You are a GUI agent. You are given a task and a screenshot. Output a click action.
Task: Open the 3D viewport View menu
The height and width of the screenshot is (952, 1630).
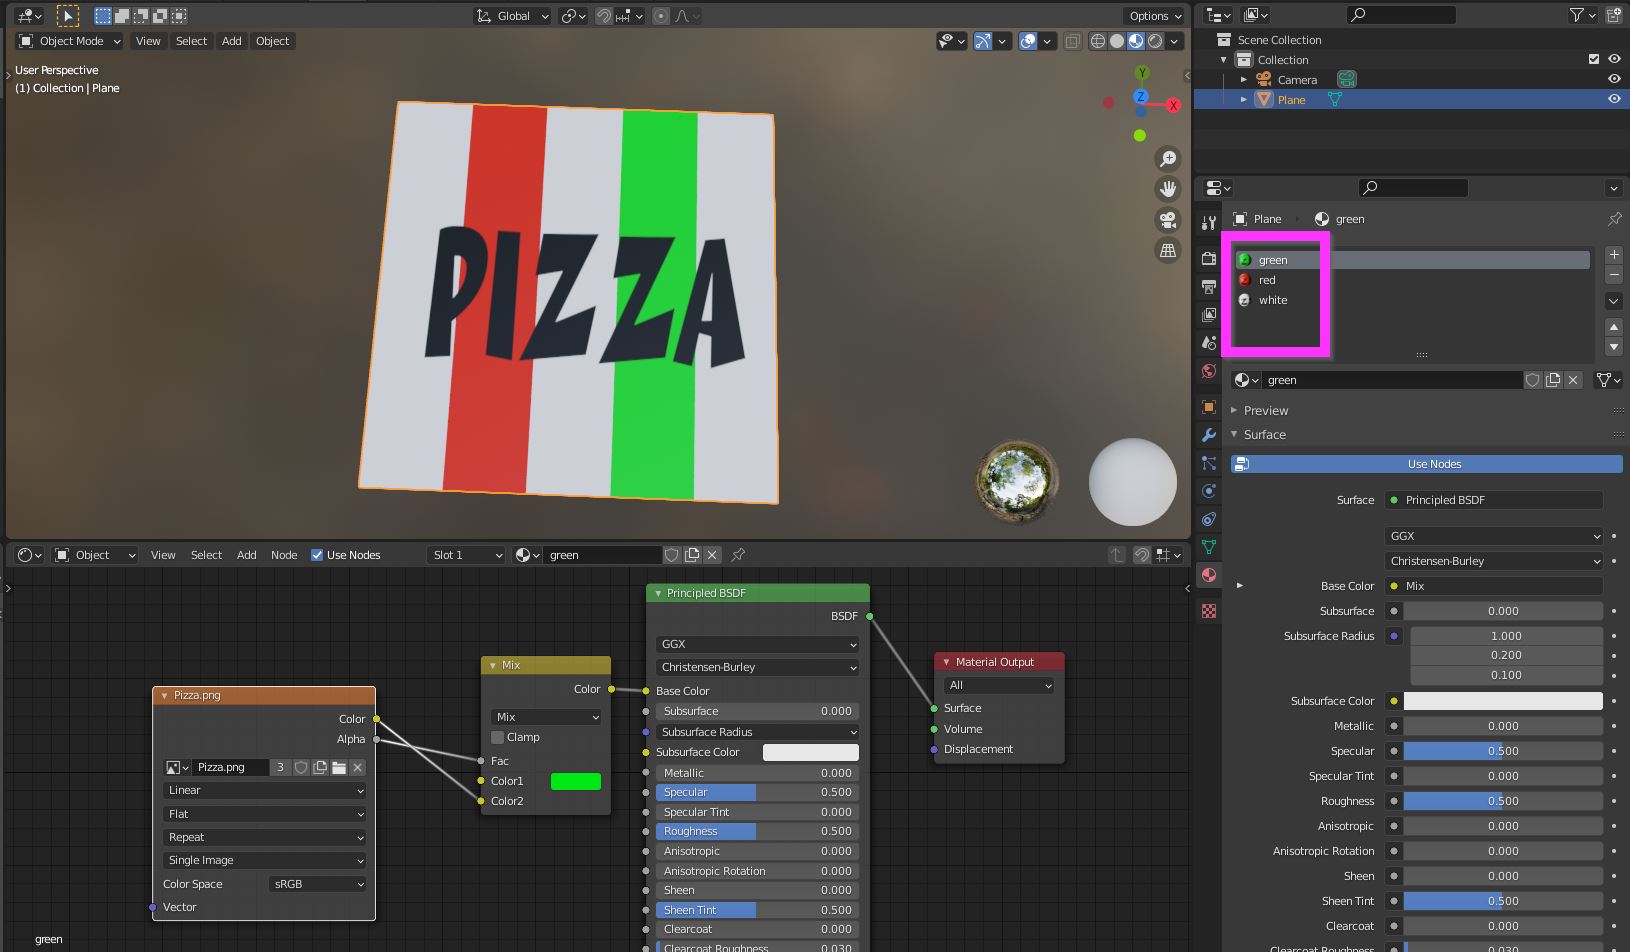(148, 41)
